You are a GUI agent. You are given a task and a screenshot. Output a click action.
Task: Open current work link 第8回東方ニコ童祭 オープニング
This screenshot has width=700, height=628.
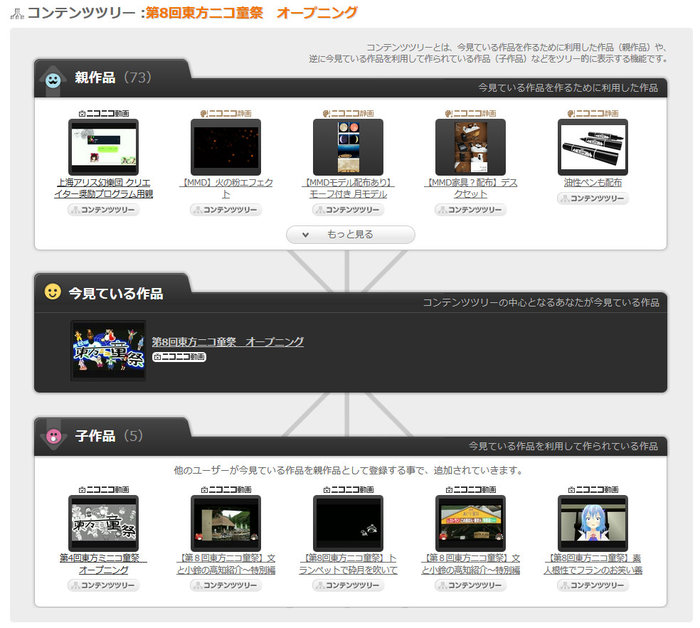(228, 342)
